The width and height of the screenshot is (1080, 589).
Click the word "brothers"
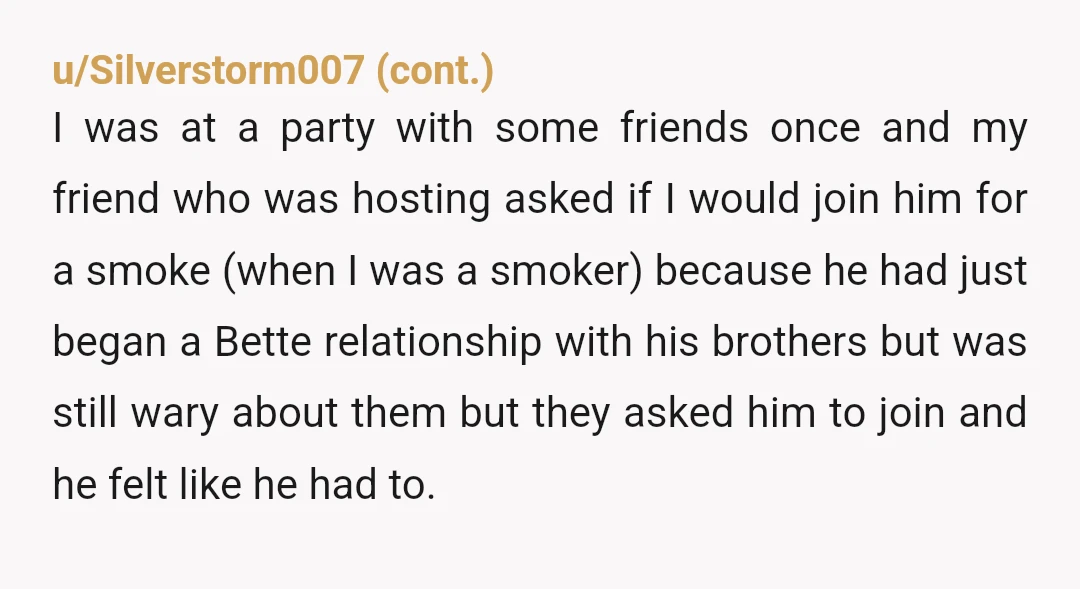[789, 342]
